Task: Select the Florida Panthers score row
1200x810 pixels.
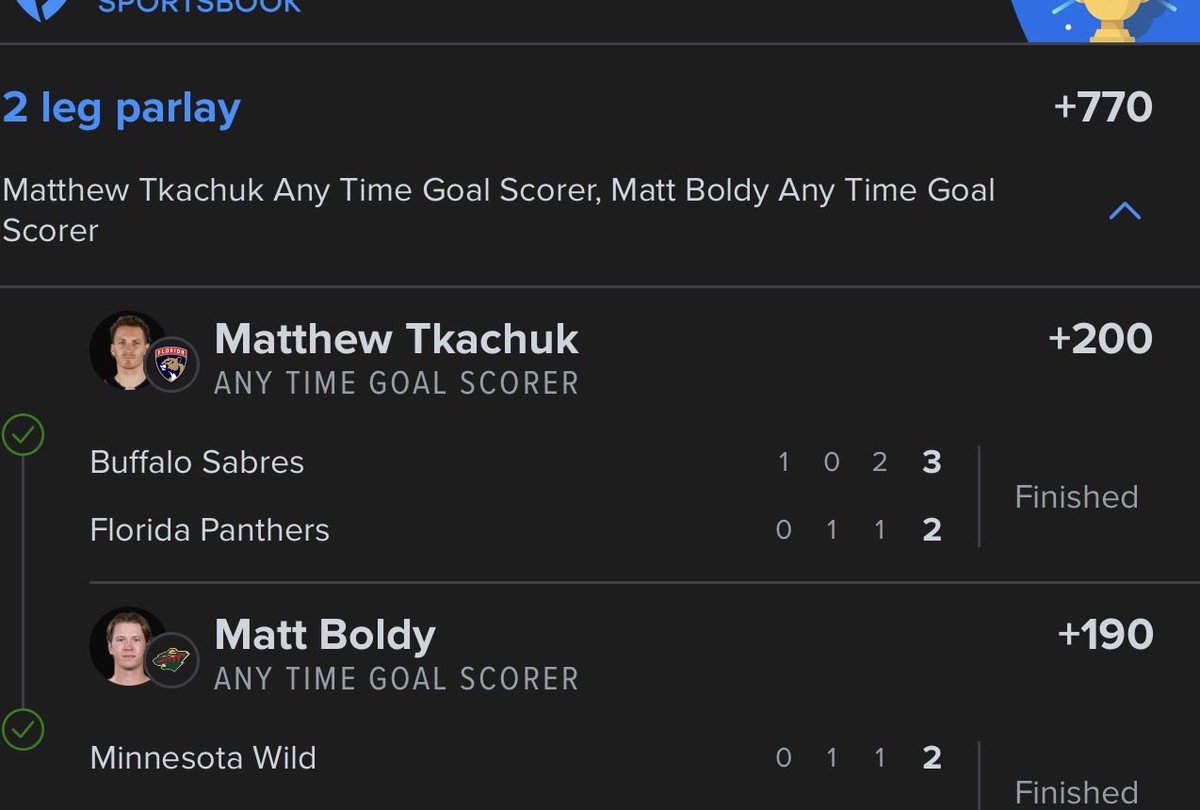Action: pos(516,529)
